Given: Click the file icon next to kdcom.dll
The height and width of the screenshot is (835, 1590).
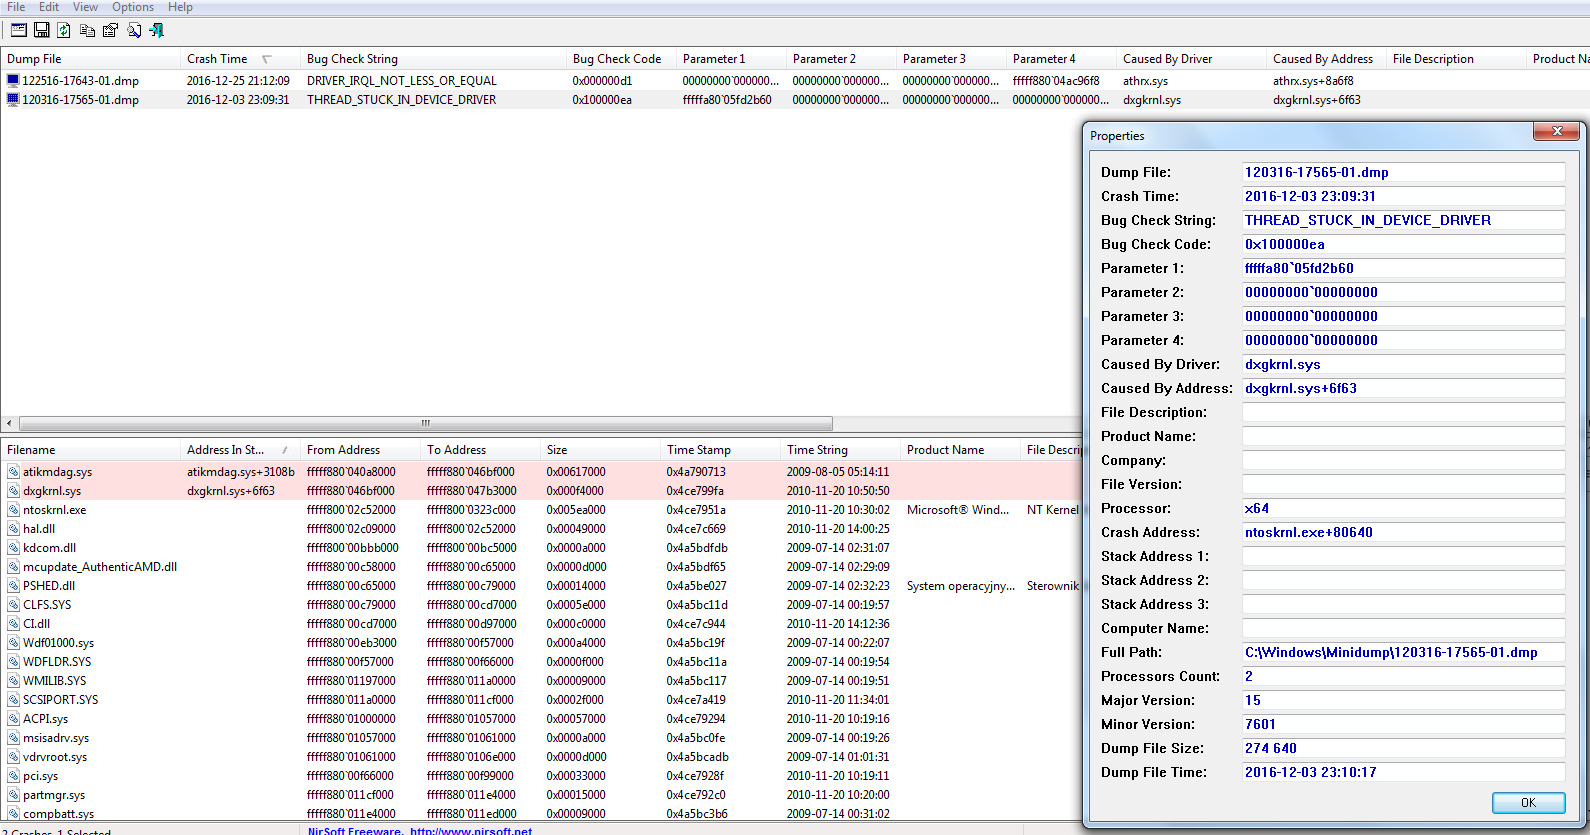Looking at the screenshot, I should coord(13,547).
